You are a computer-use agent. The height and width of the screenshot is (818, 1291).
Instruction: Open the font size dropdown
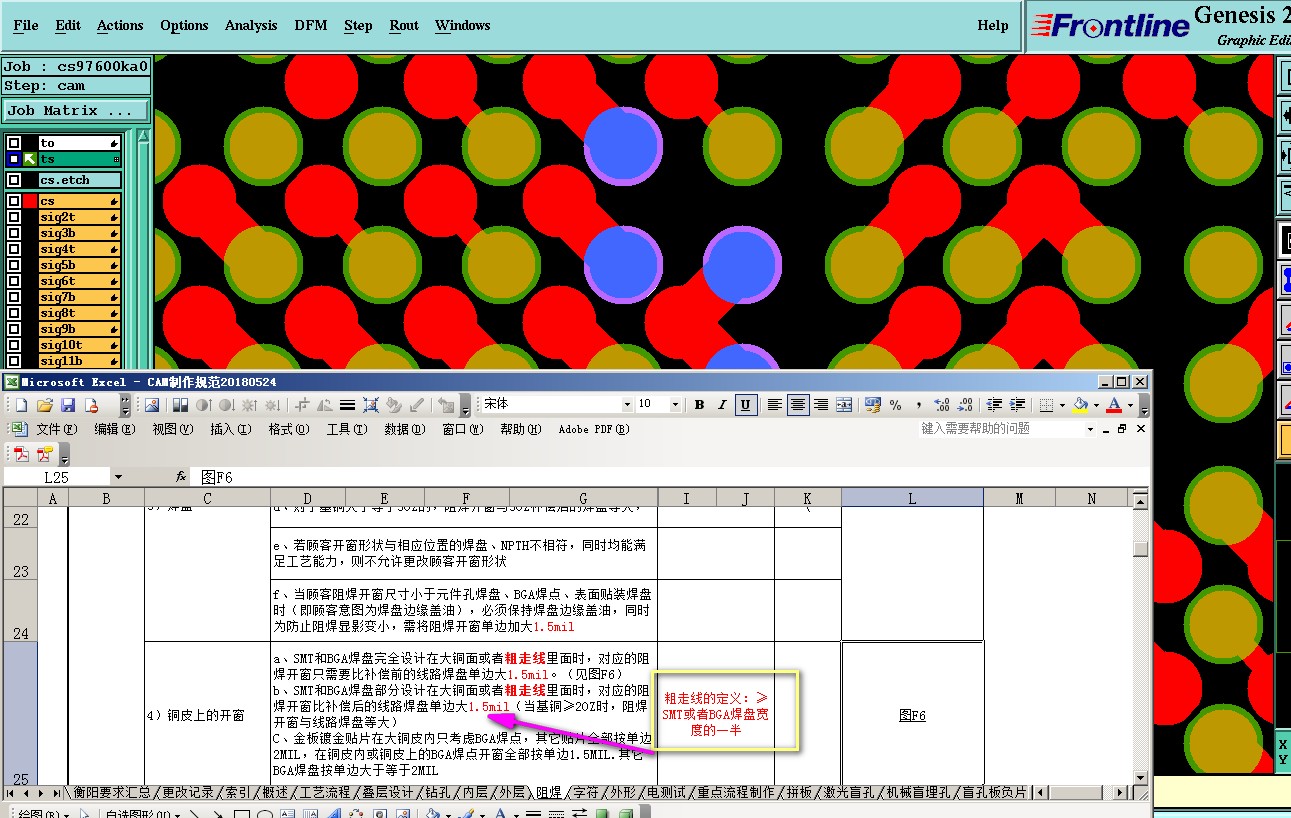tap(675, 405)
